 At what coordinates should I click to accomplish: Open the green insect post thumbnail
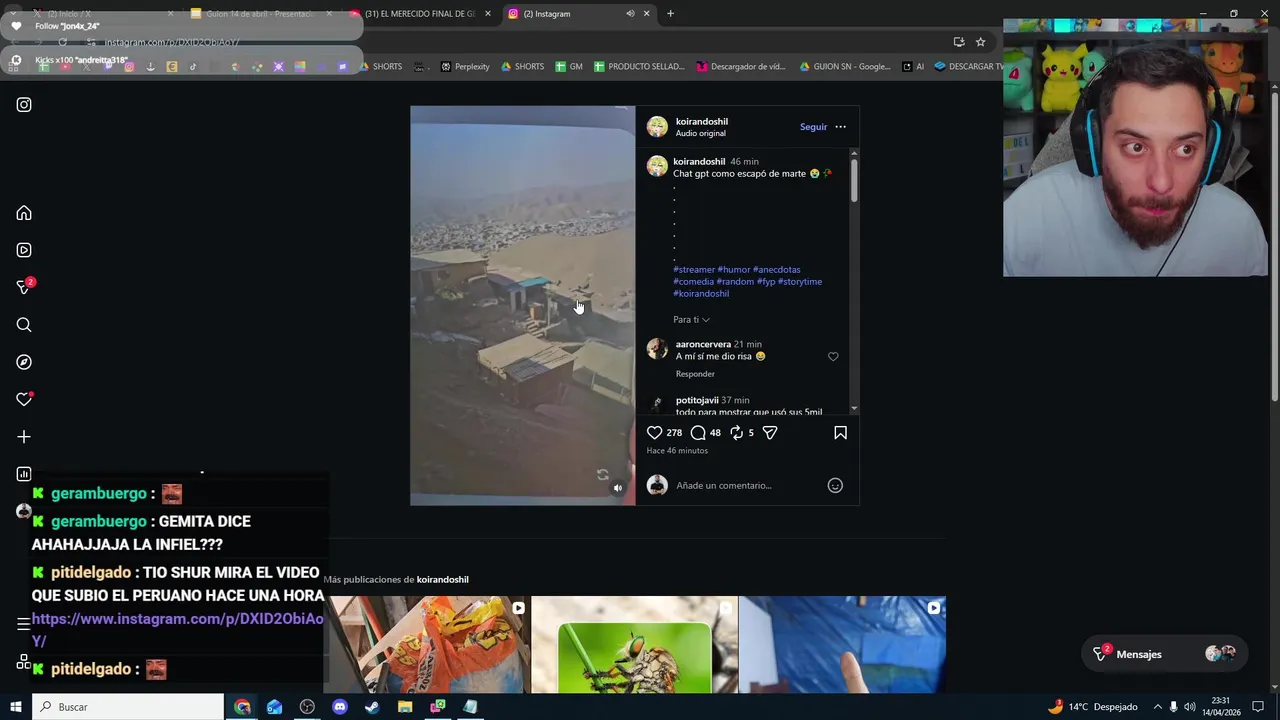634,645
